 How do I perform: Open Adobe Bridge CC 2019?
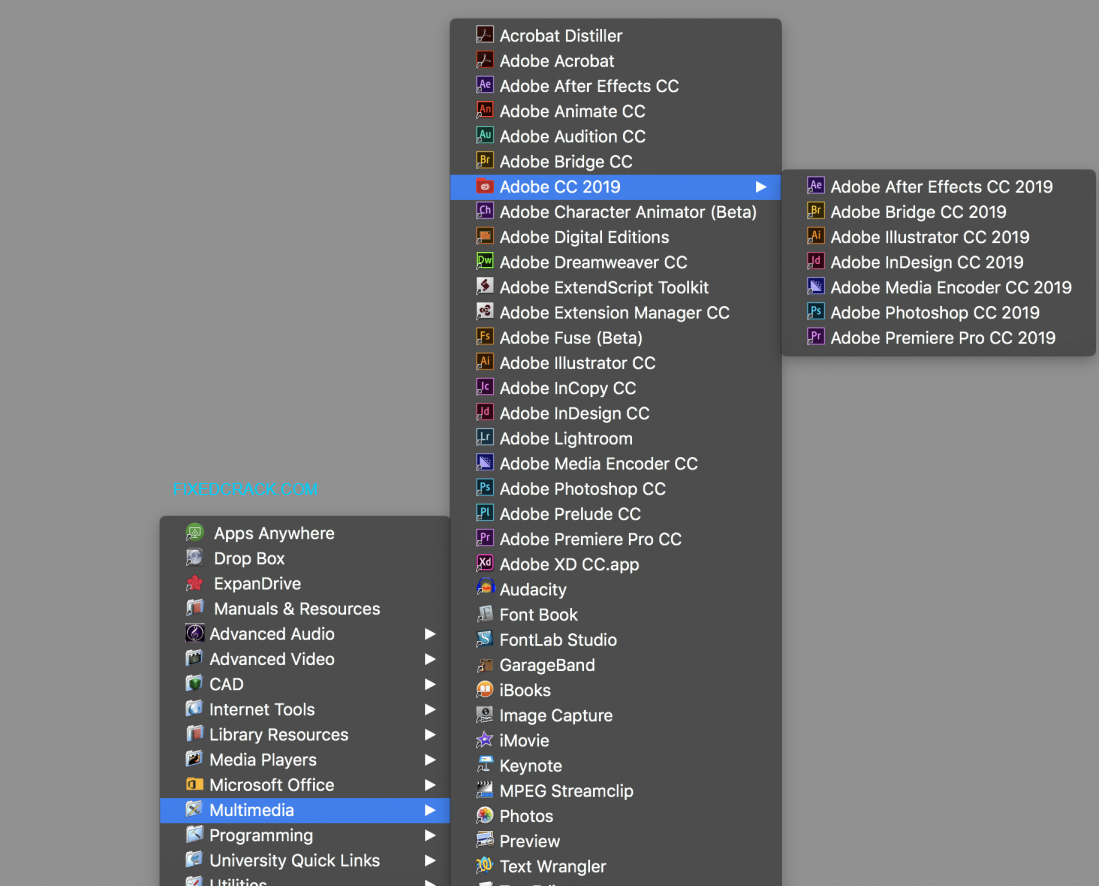click(938, 212)
